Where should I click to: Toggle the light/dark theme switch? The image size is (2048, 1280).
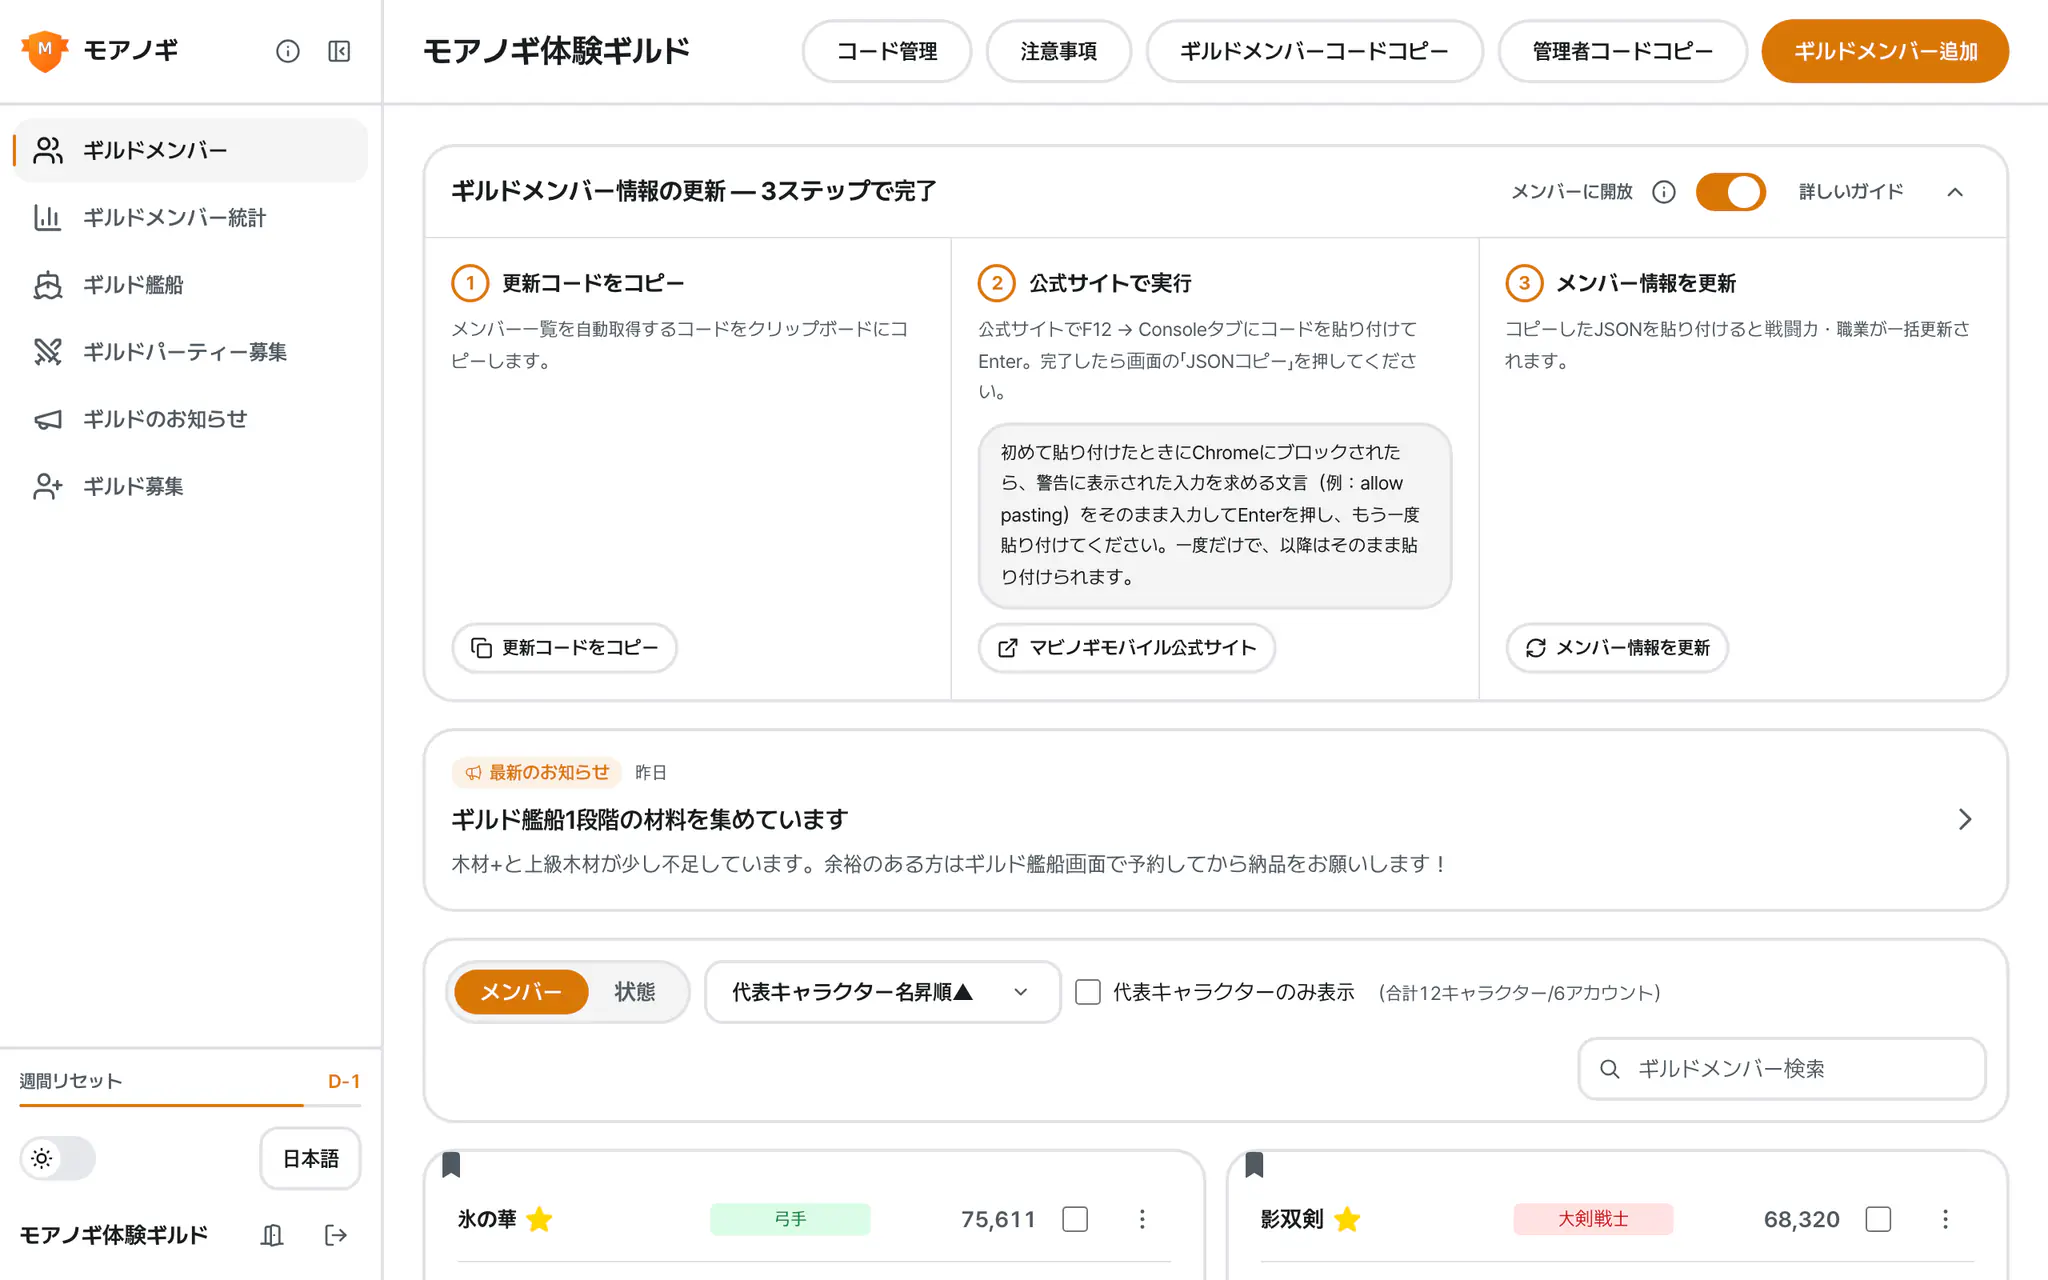pos(58,1158)
